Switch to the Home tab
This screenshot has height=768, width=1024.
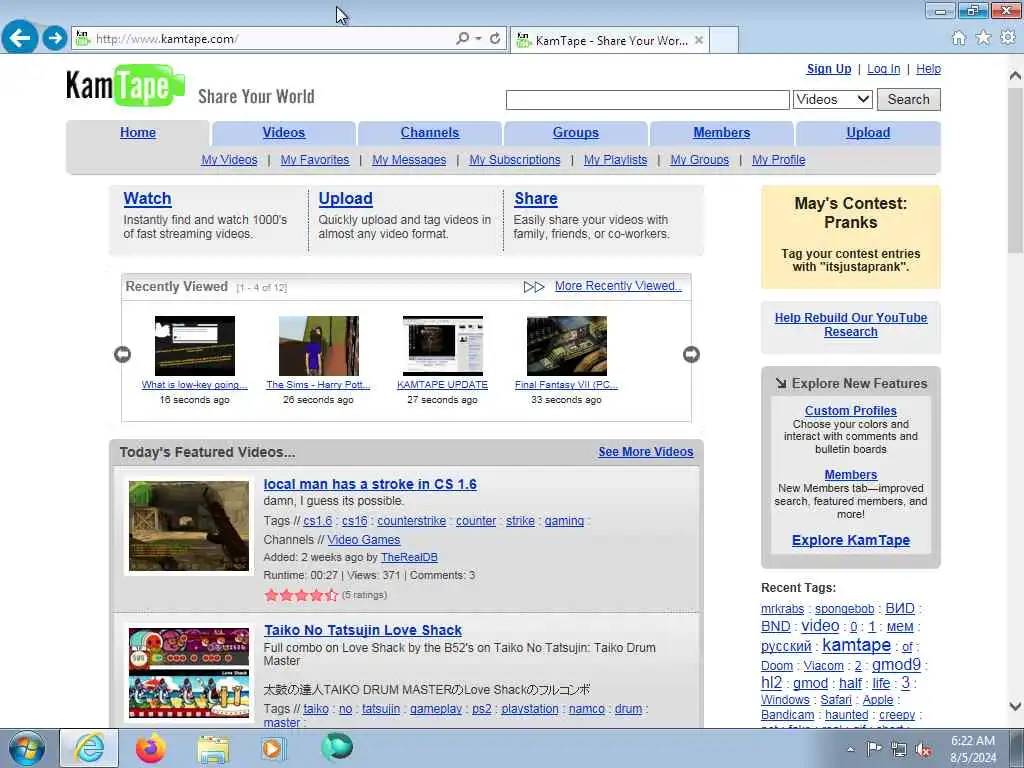pos(138,133)
